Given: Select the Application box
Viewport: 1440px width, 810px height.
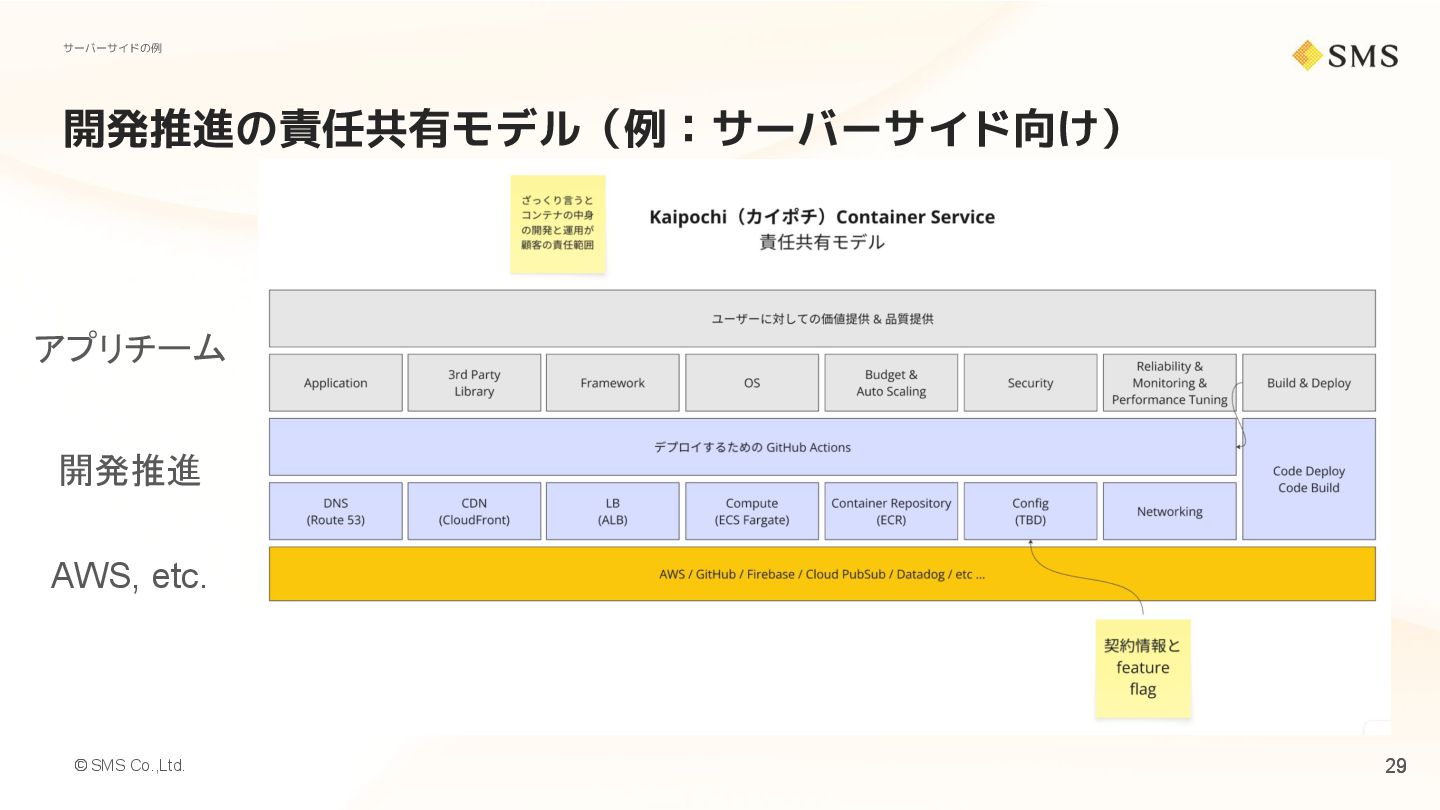Looking at the screenshot, I should click(336, 383).
